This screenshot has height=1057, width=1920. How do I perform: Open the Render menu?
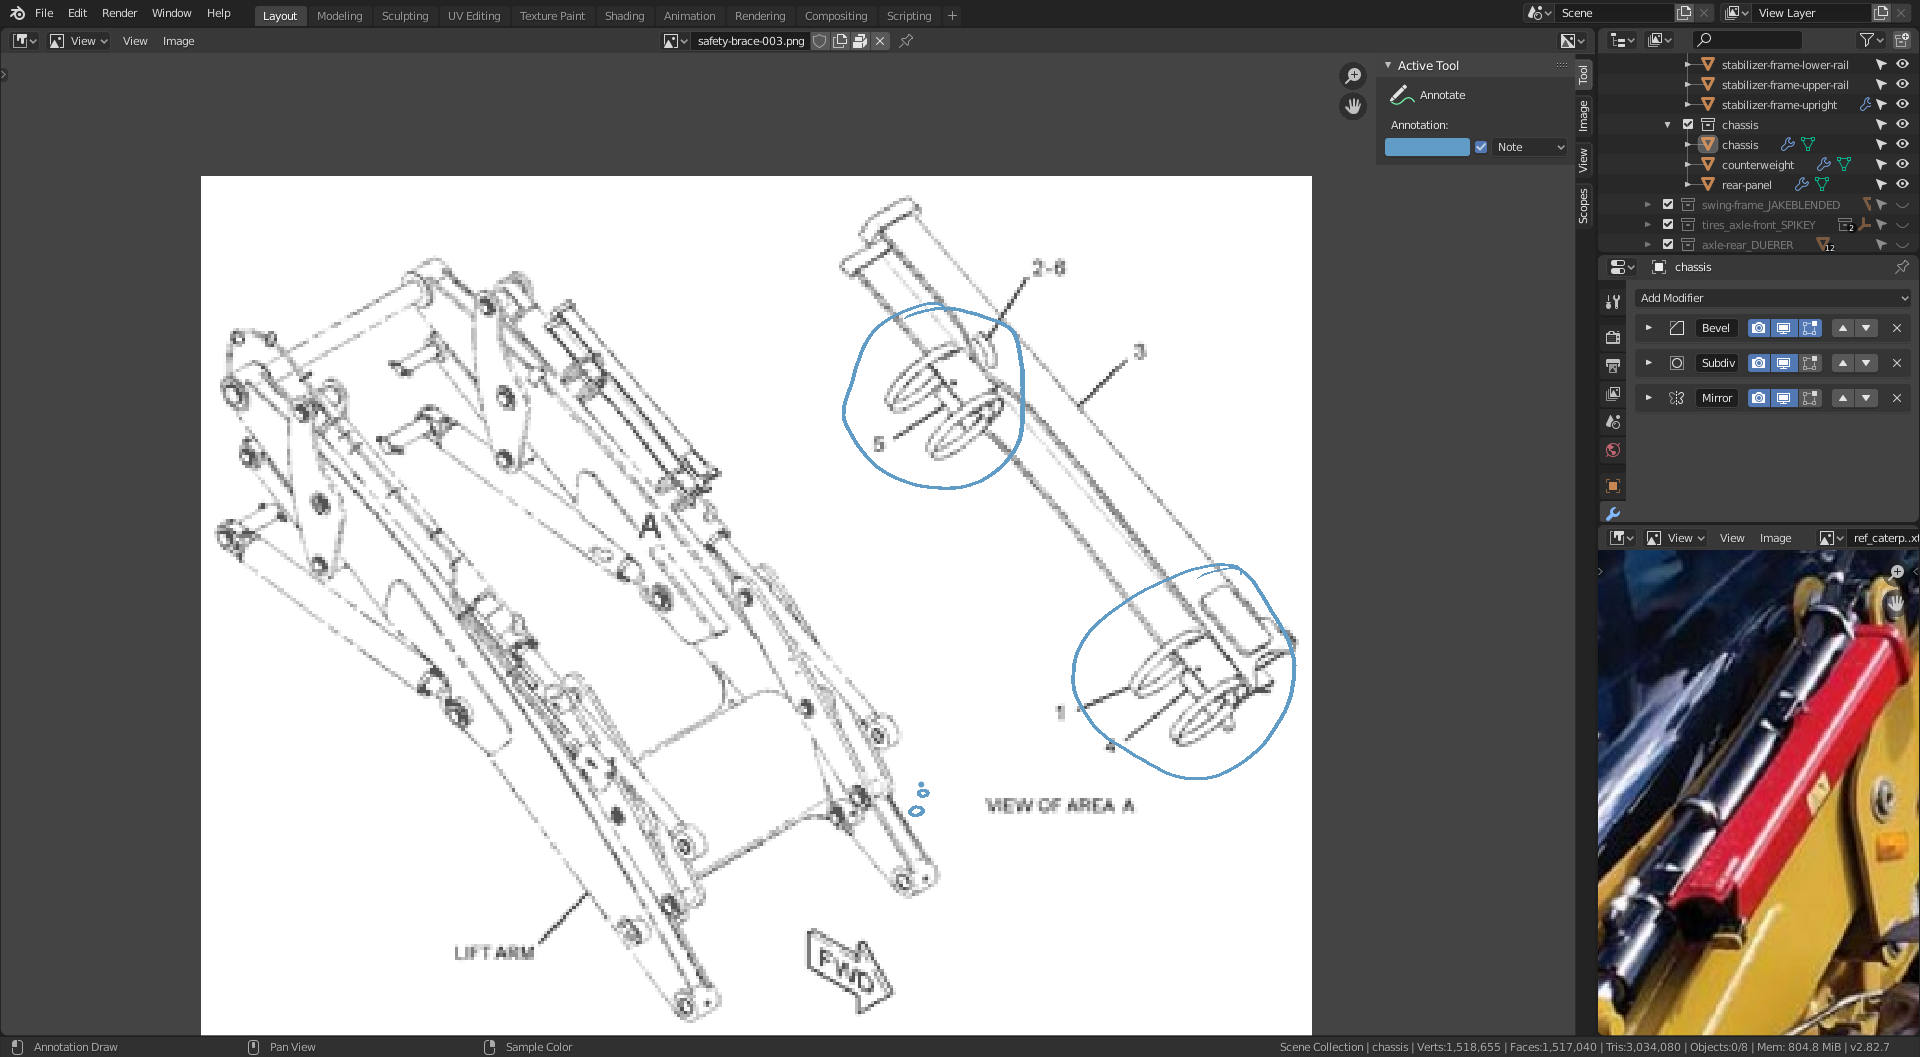(119, 13)
